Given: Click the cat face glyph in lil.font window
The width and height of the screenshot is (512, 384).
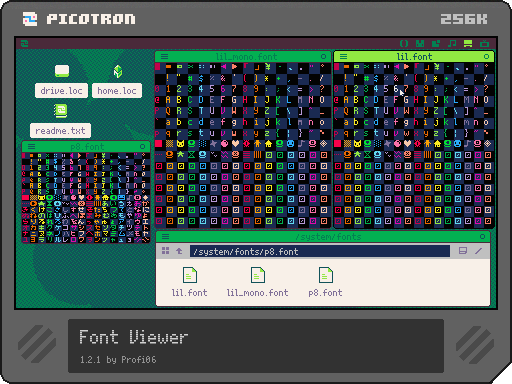Looking at the screenshot, I should tap(357, 144).
